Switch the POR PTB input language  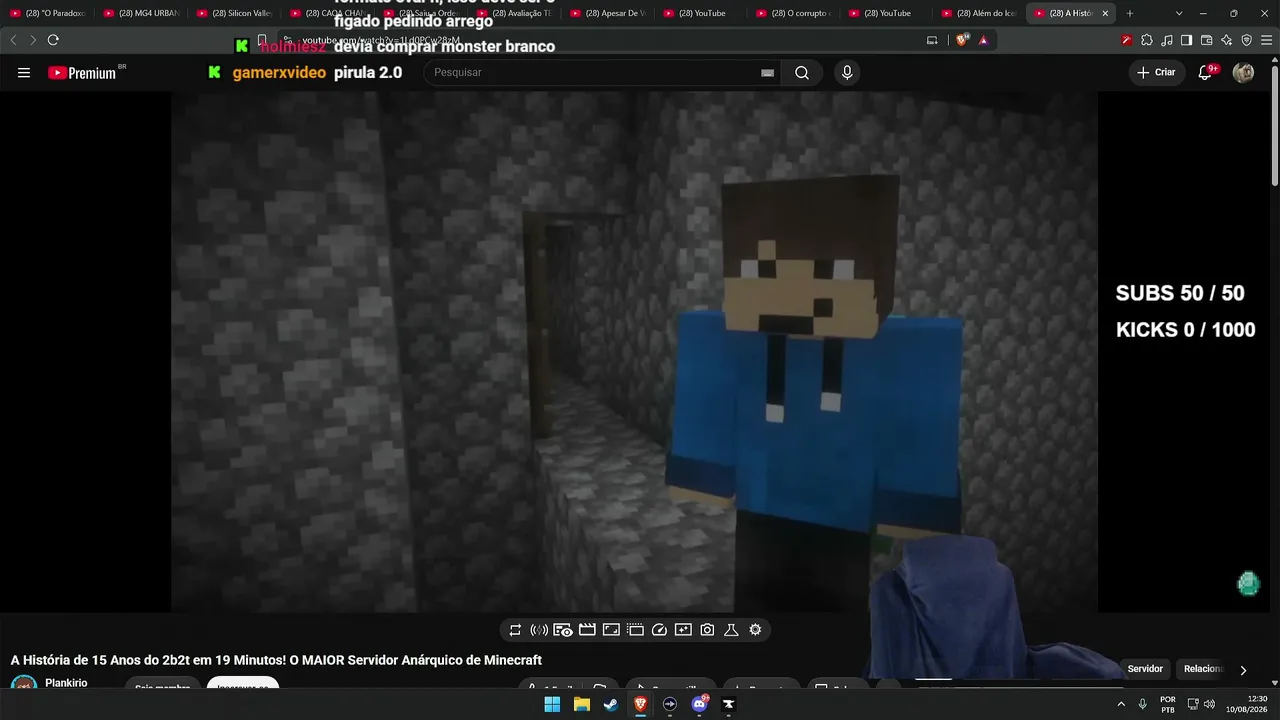pyautogui.click(x=1167, y=704)
